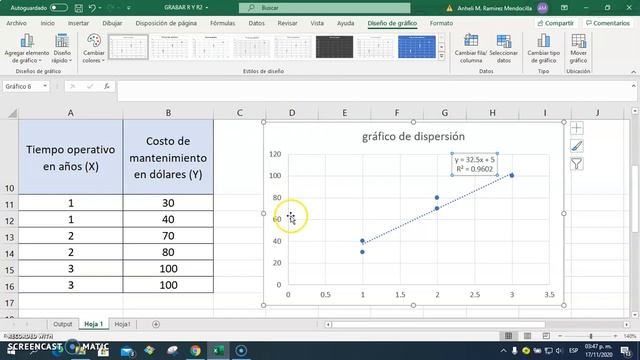This screenshot has height=360, width=640.
Task: Open Agregar elemento de gráfico menu
Action: pos(27,49)
